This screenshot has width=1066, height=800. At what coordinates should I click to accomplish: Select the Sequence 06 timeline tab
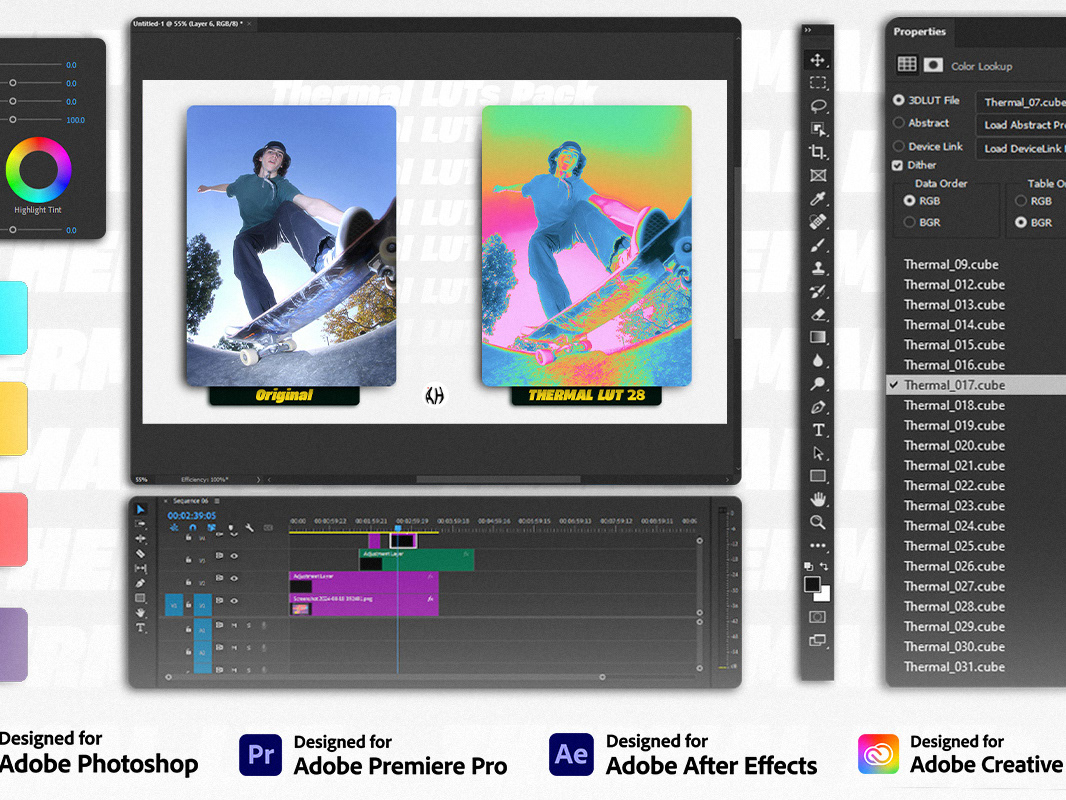(190, 501)
